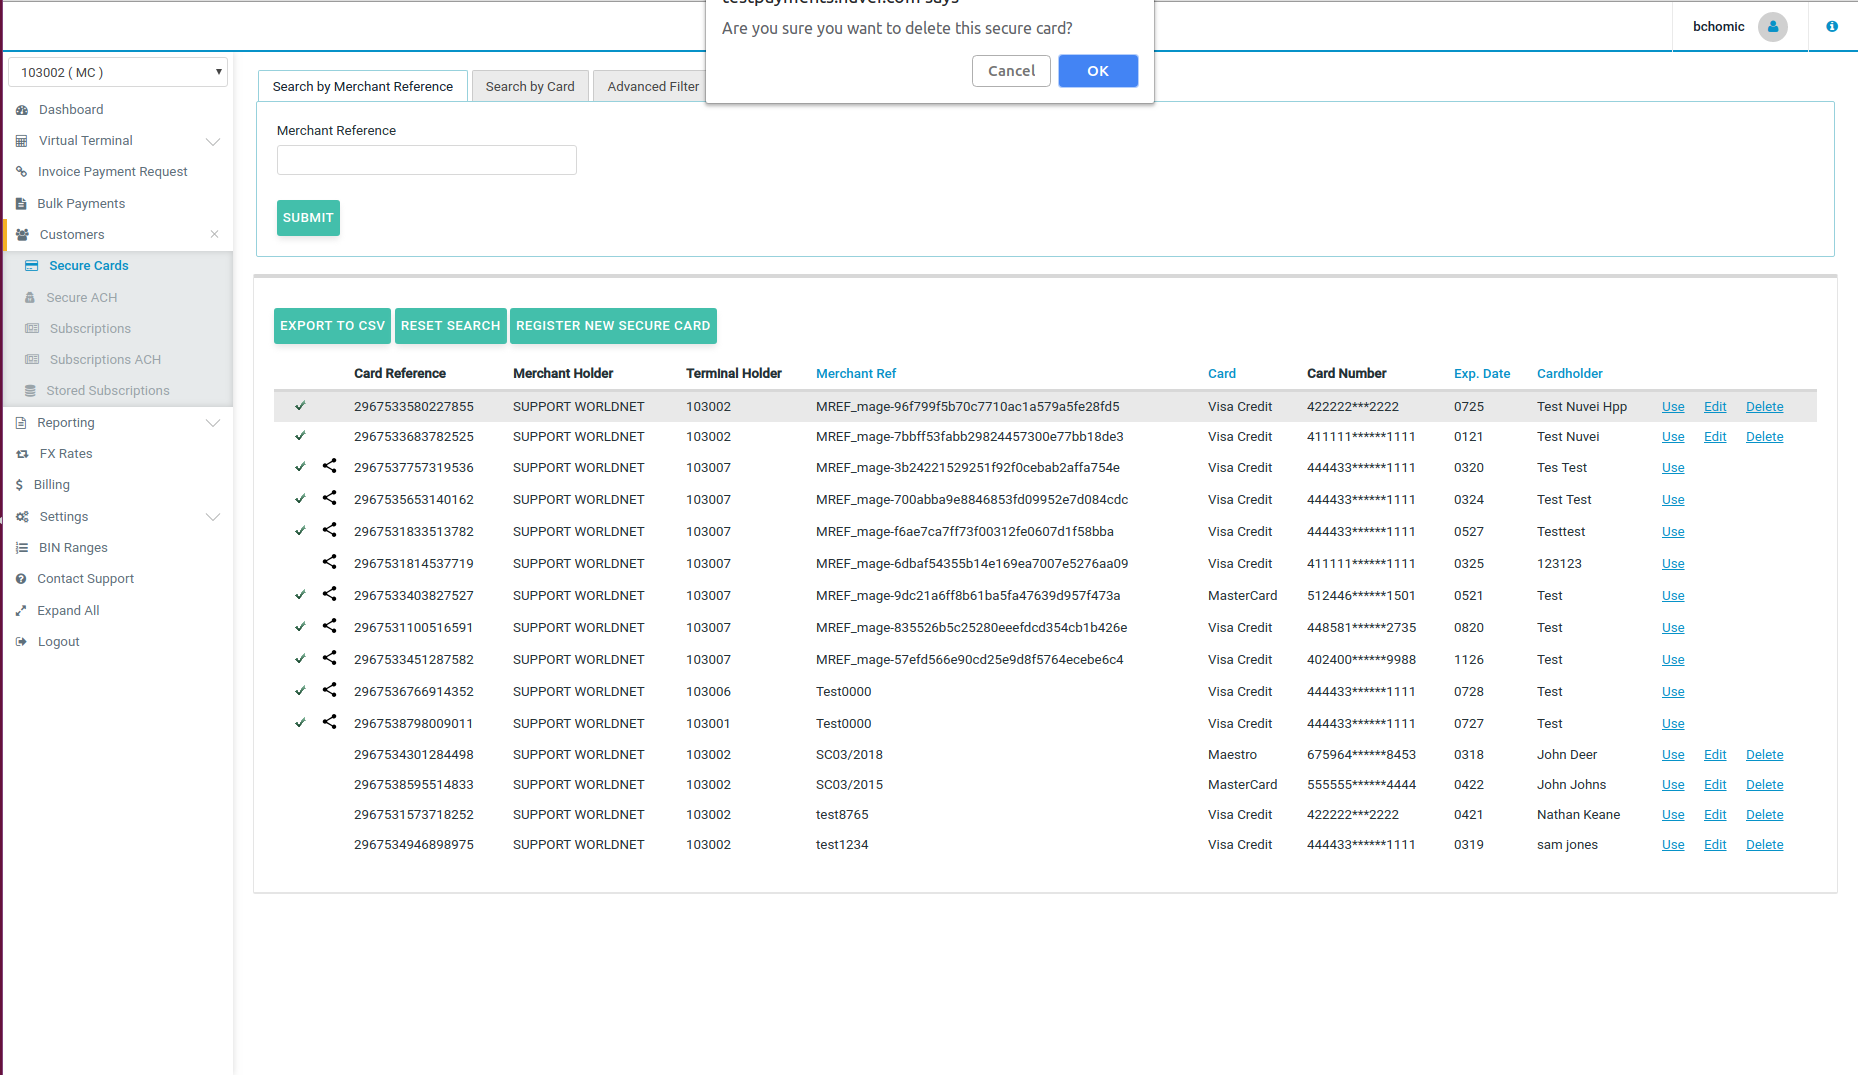The height and width of the screenshot is (1075, 1858).
Task: Click the user profile avatar icon
Action: [1772, 27]
